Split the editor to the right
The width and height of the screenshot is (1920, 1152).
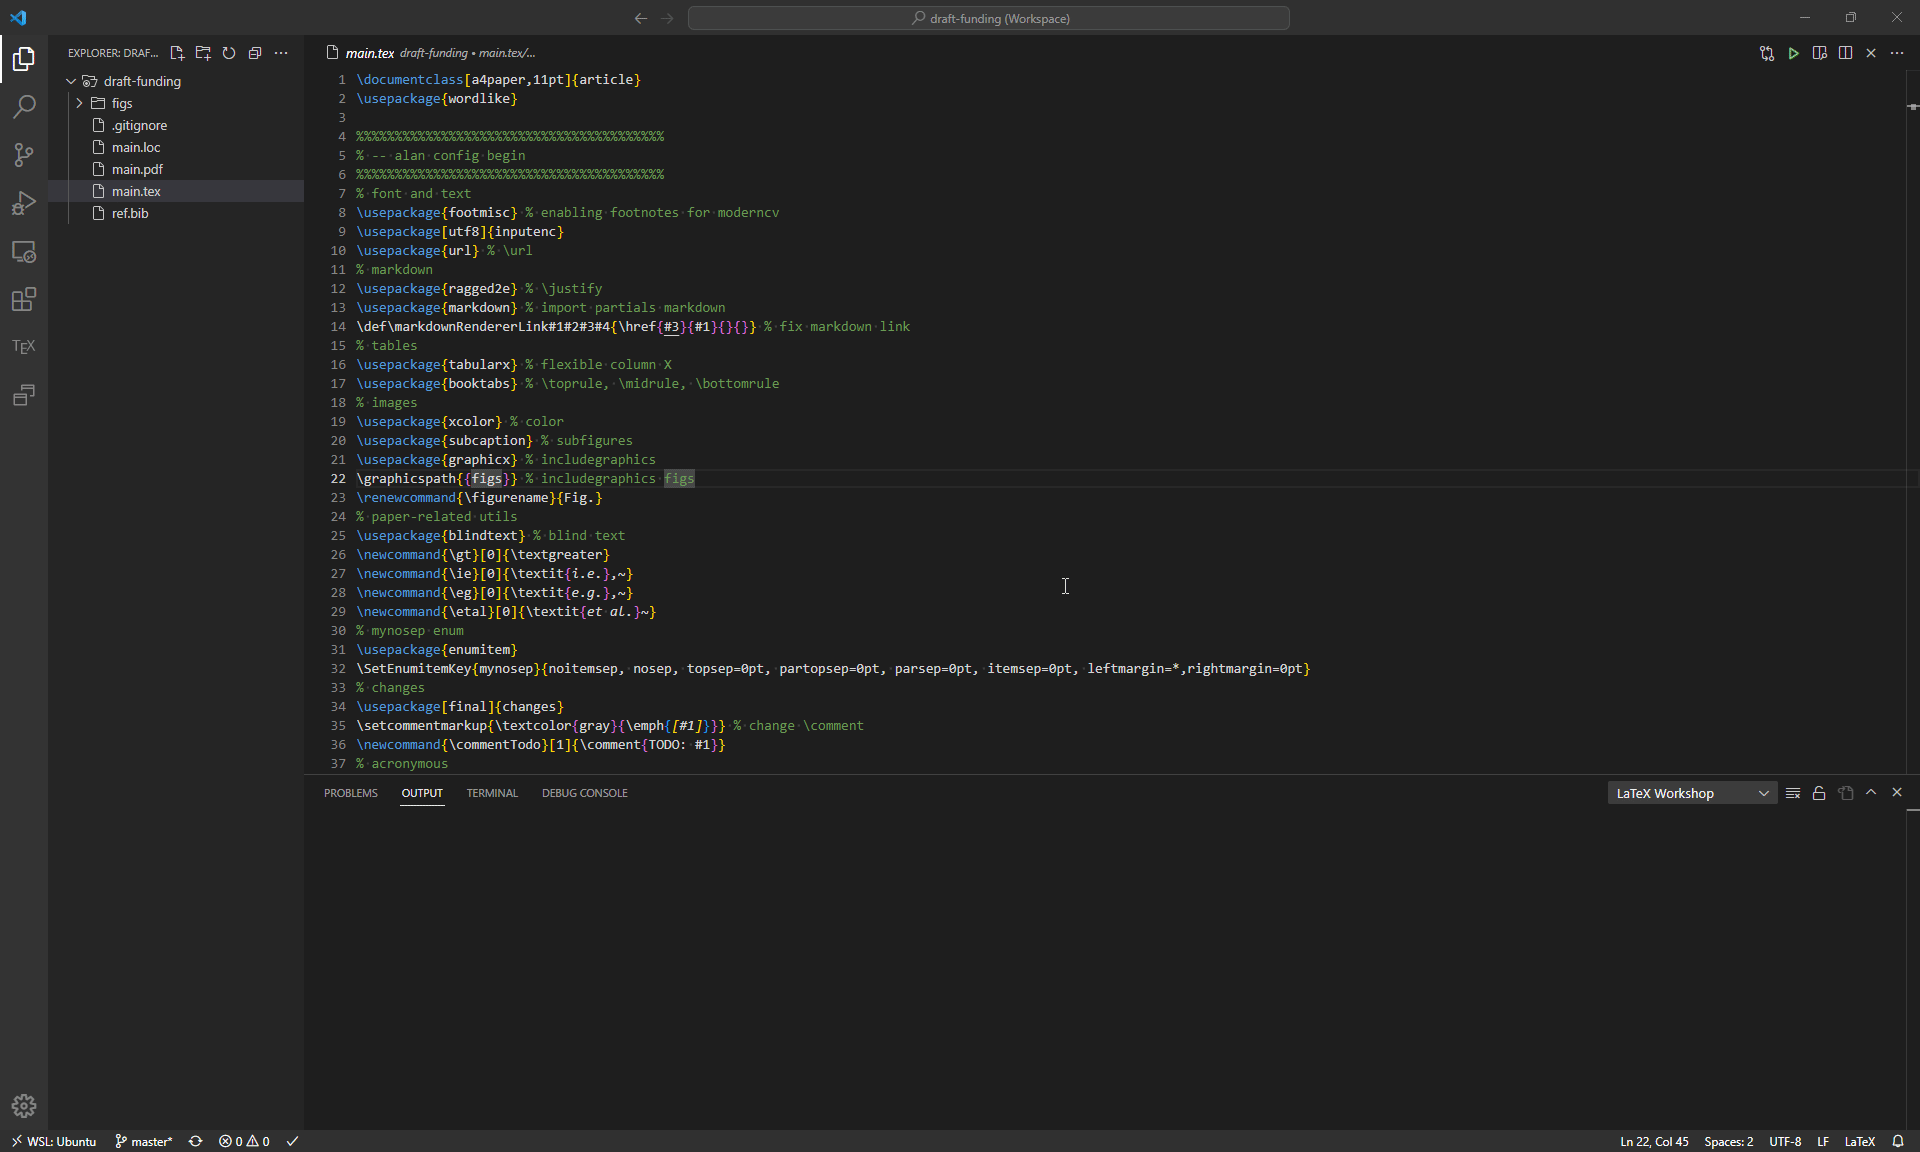click(x=1845, y=53)
